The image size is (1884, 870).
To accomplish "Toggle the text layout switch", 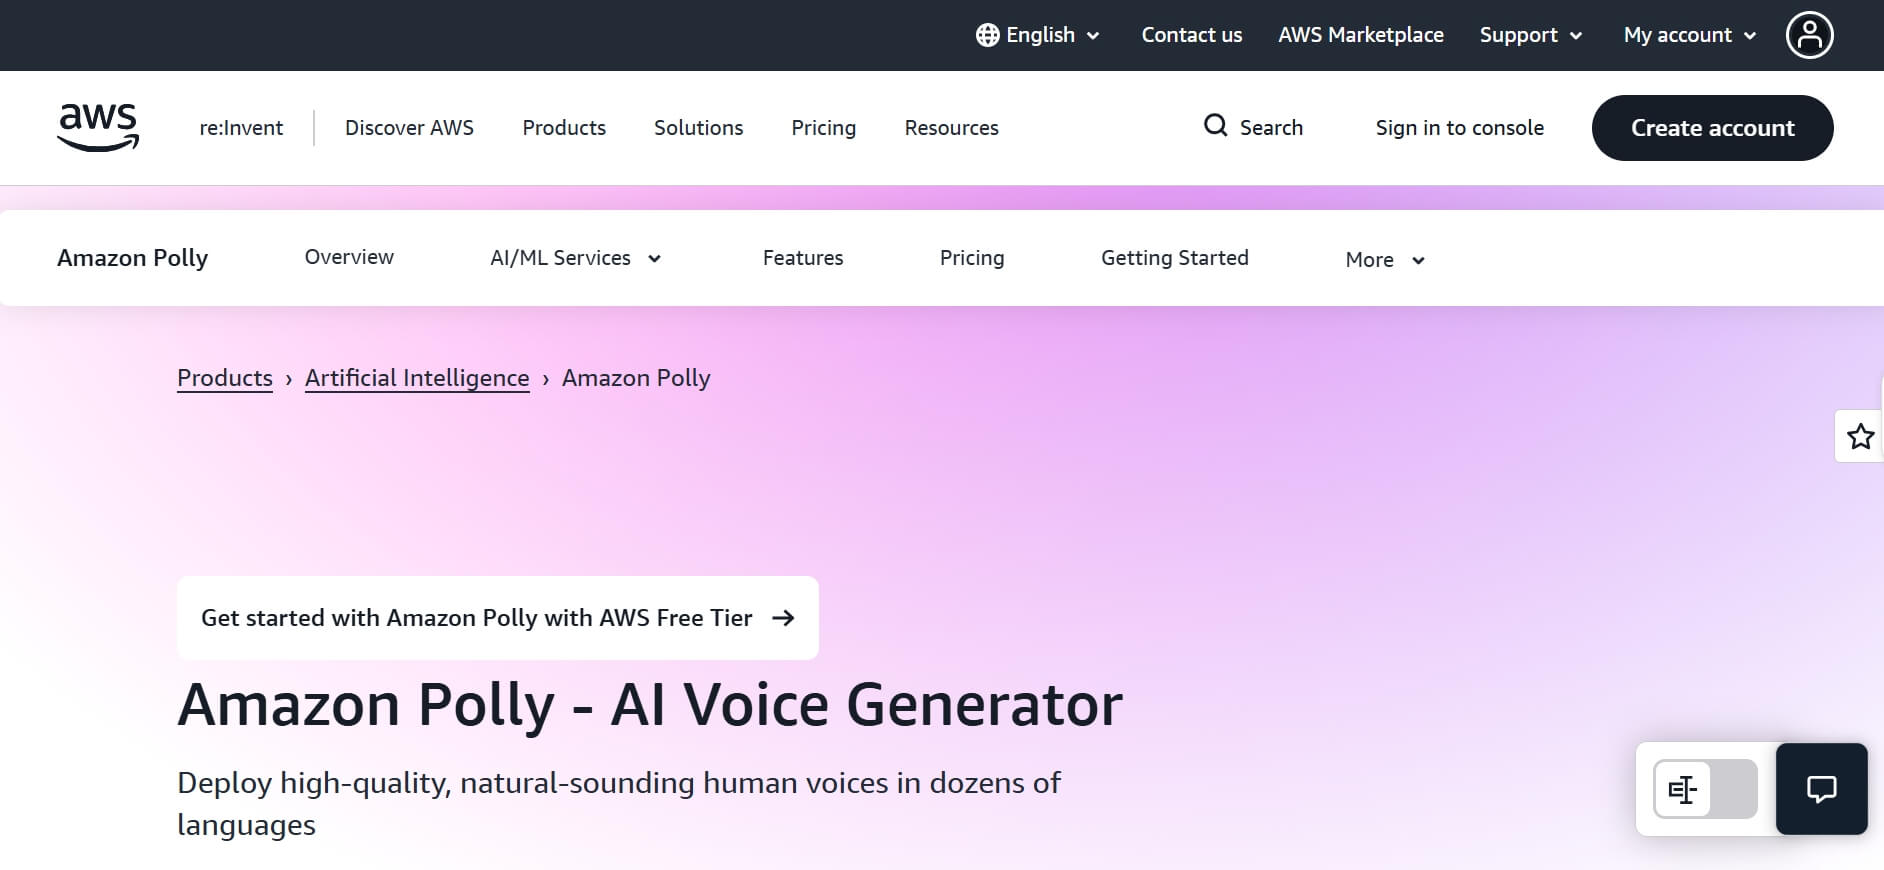I will click(1705, 789).
